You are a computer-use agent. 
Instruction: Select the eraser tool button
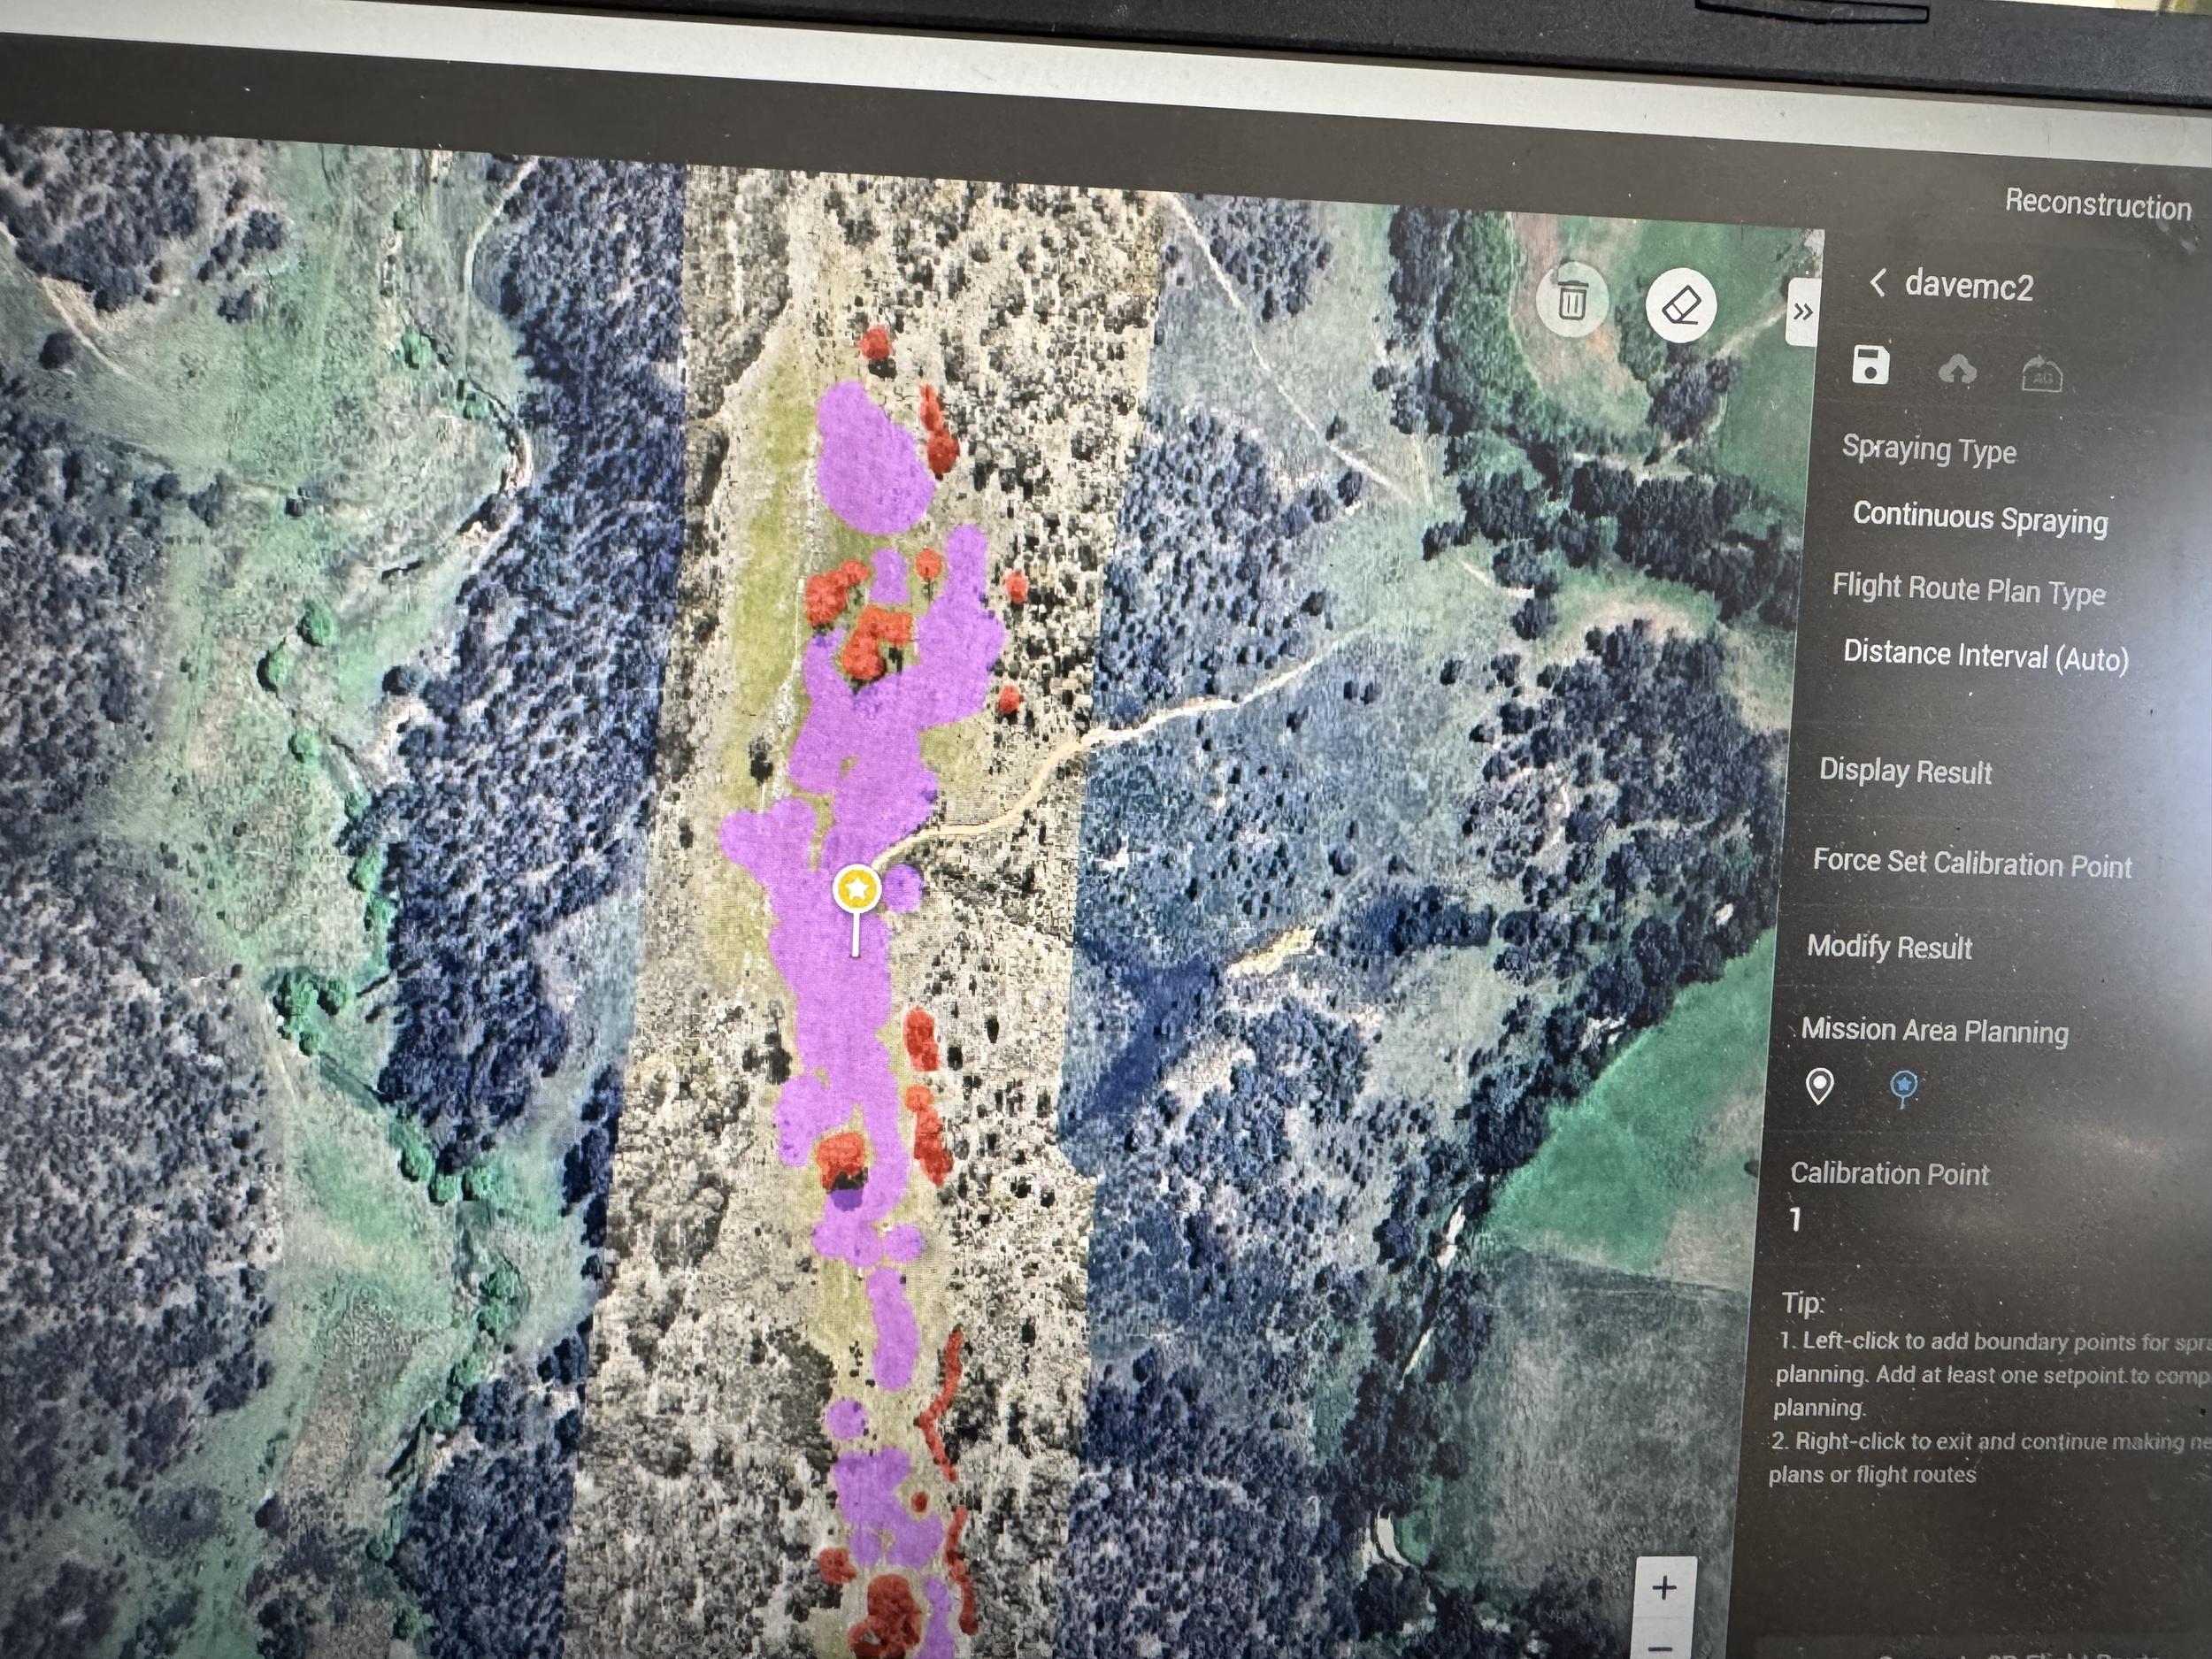(x=1680, y=306)
